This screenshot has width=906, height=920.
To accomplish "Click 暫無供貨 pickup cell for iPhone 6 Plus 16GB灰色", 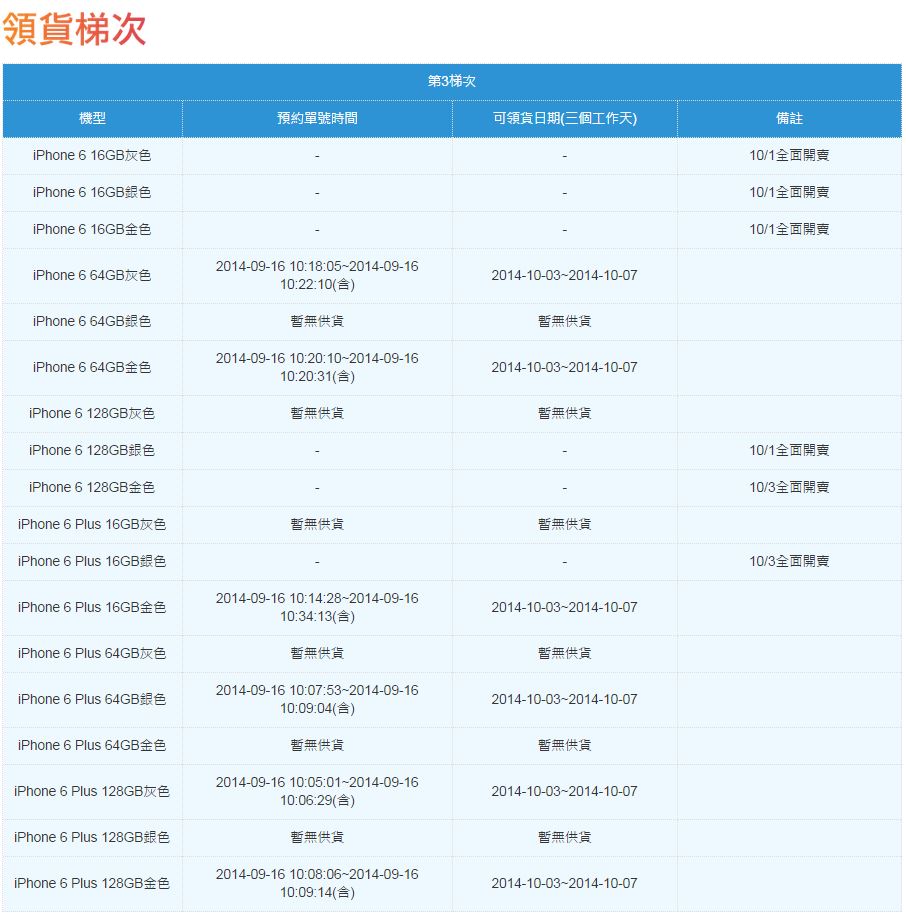I will point(564,525).
